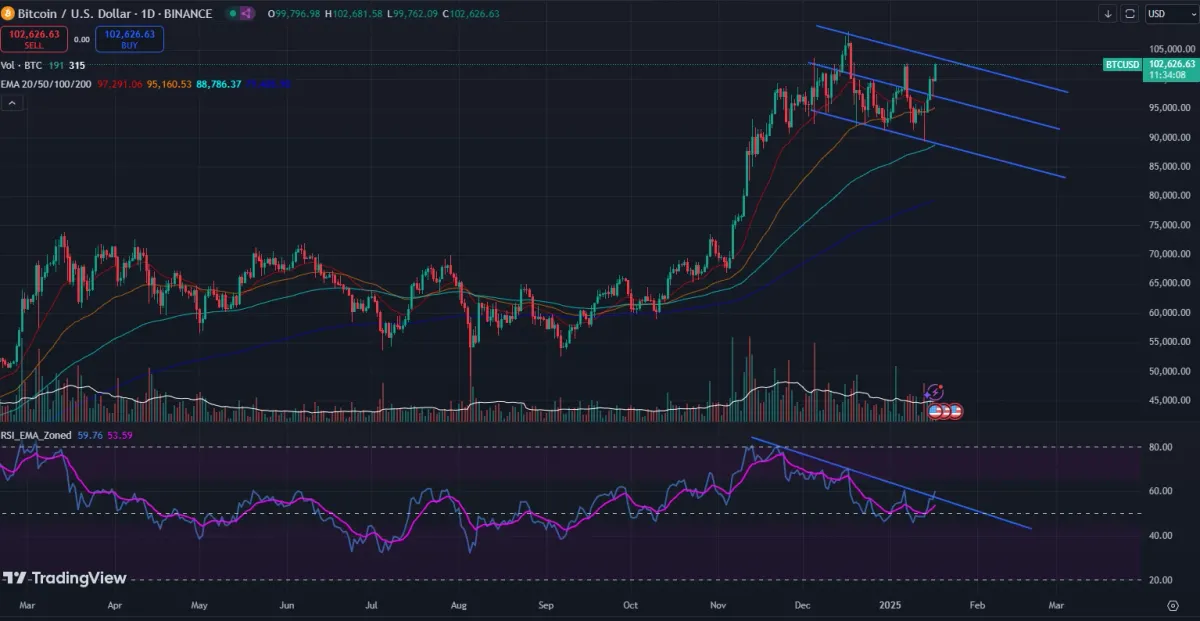The width and height of the screenshot is (1200, 621).
Task: Click the 20.00 RSI scale label
Action: click(1160, 579)
